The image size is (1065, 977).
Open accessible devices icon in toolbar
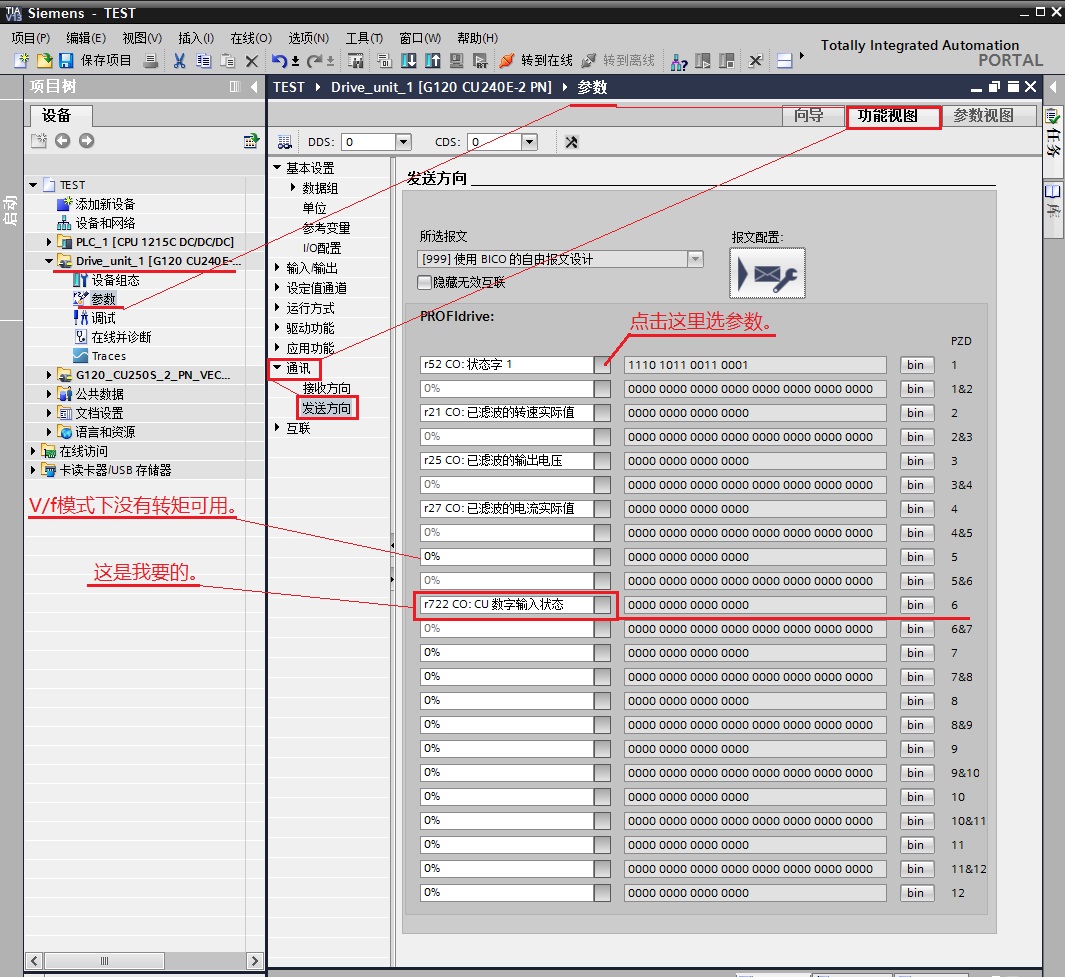point(679,62)
